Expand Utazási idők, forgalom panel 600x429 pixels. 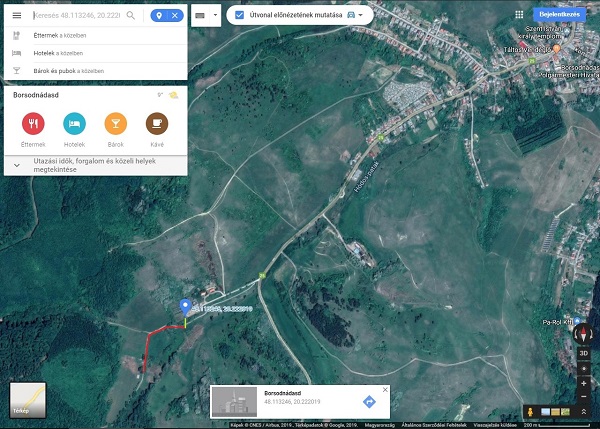click(x=17, y=165)
